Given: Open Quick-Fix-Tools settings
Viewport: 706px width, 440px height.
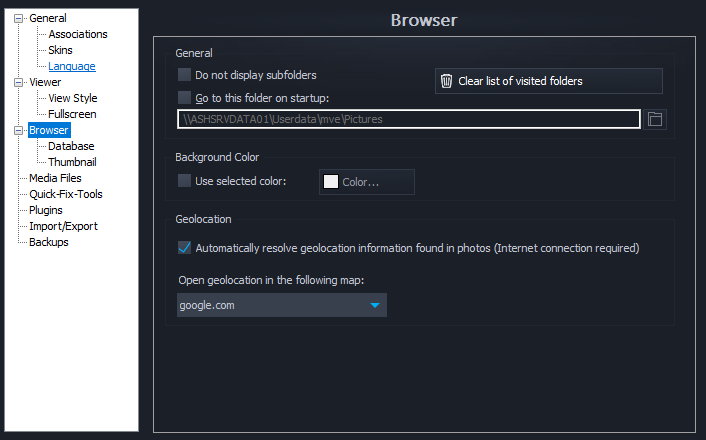Looking at the screenshot, I should click(x=65, y=194).
